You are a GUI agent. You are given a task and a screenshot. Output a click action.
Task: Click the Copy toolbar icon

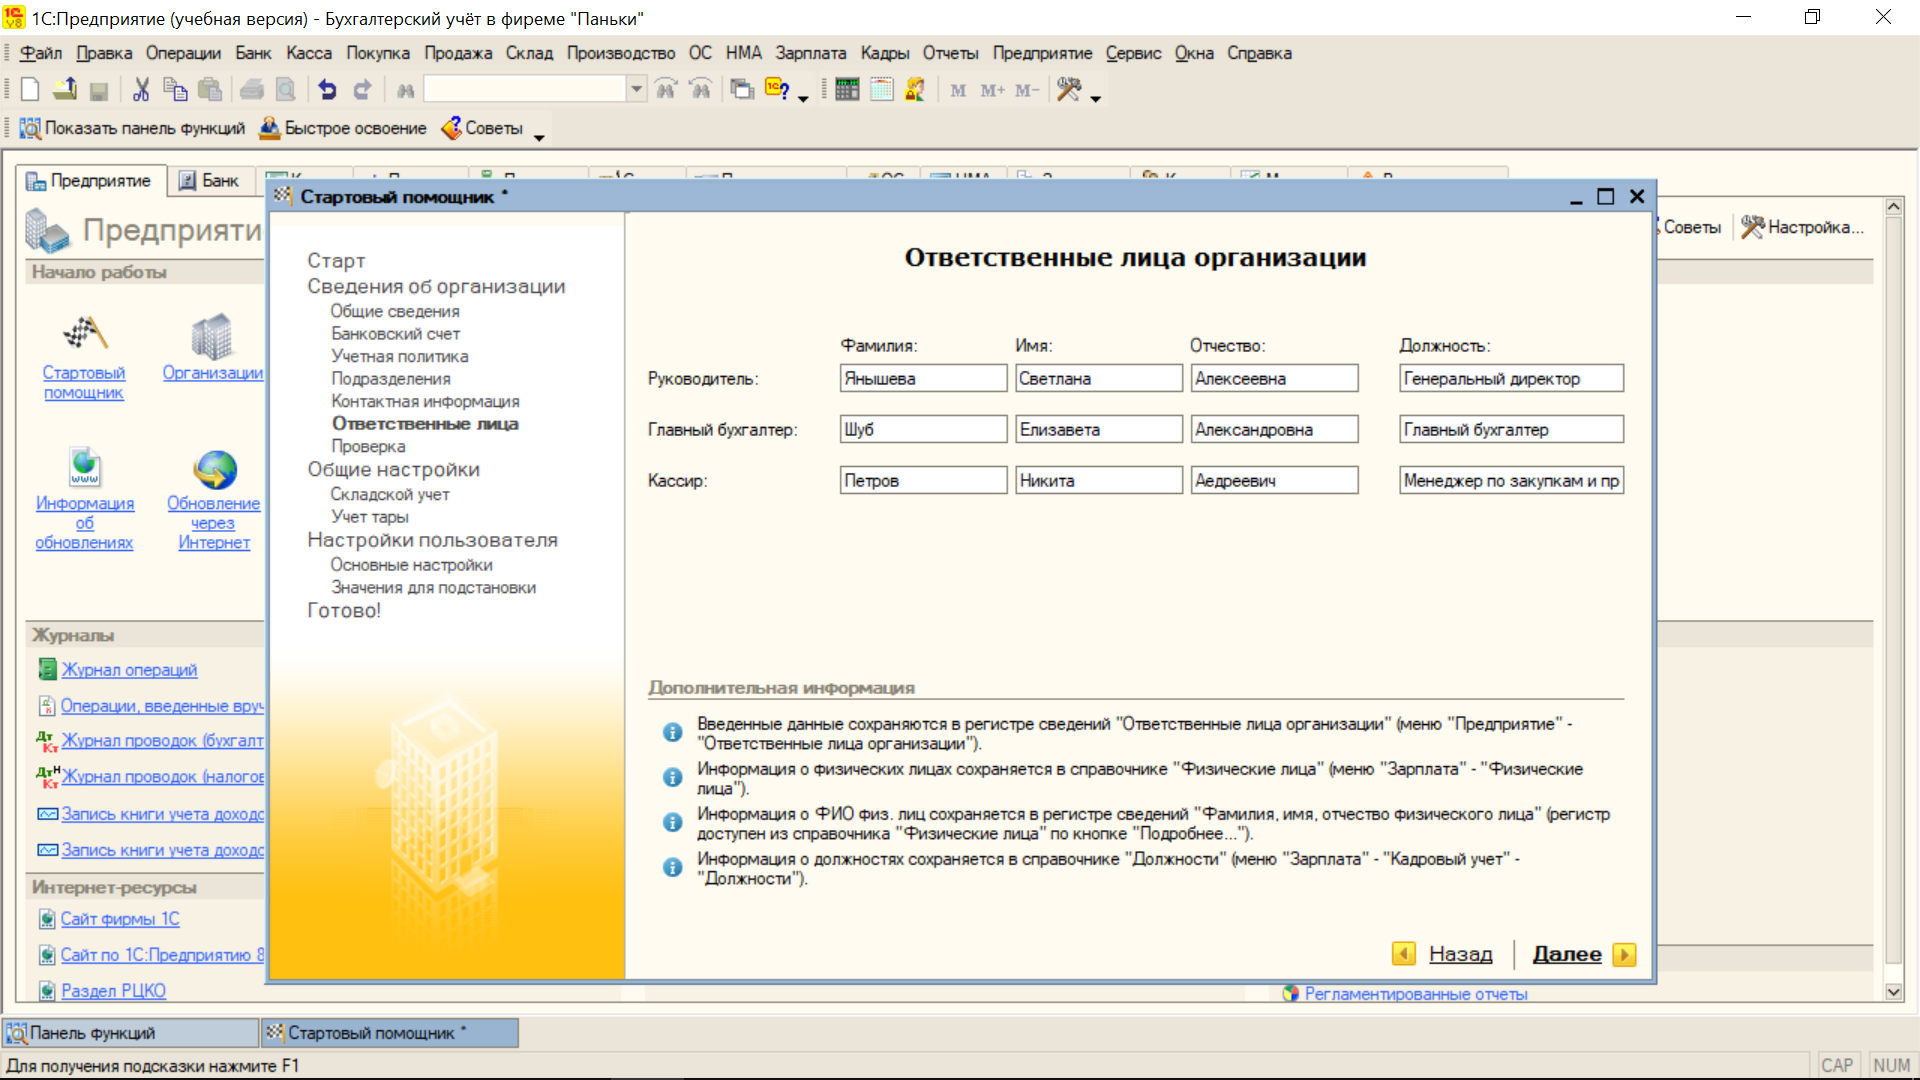point(175,90)
